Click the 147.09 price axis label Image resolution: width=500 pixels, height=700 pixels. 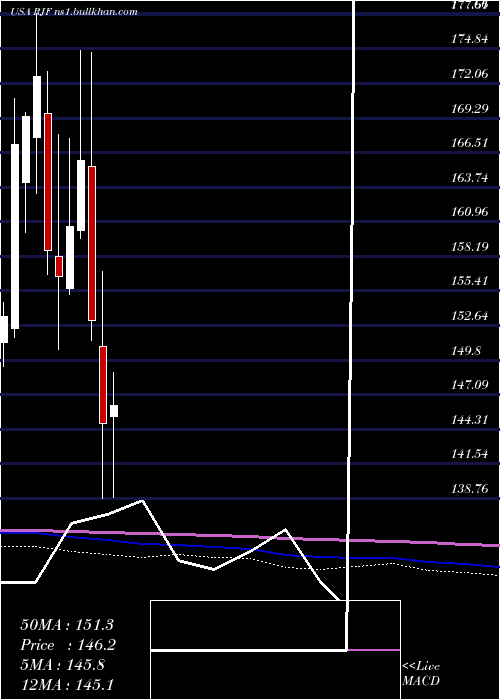(x=470, y=385)
